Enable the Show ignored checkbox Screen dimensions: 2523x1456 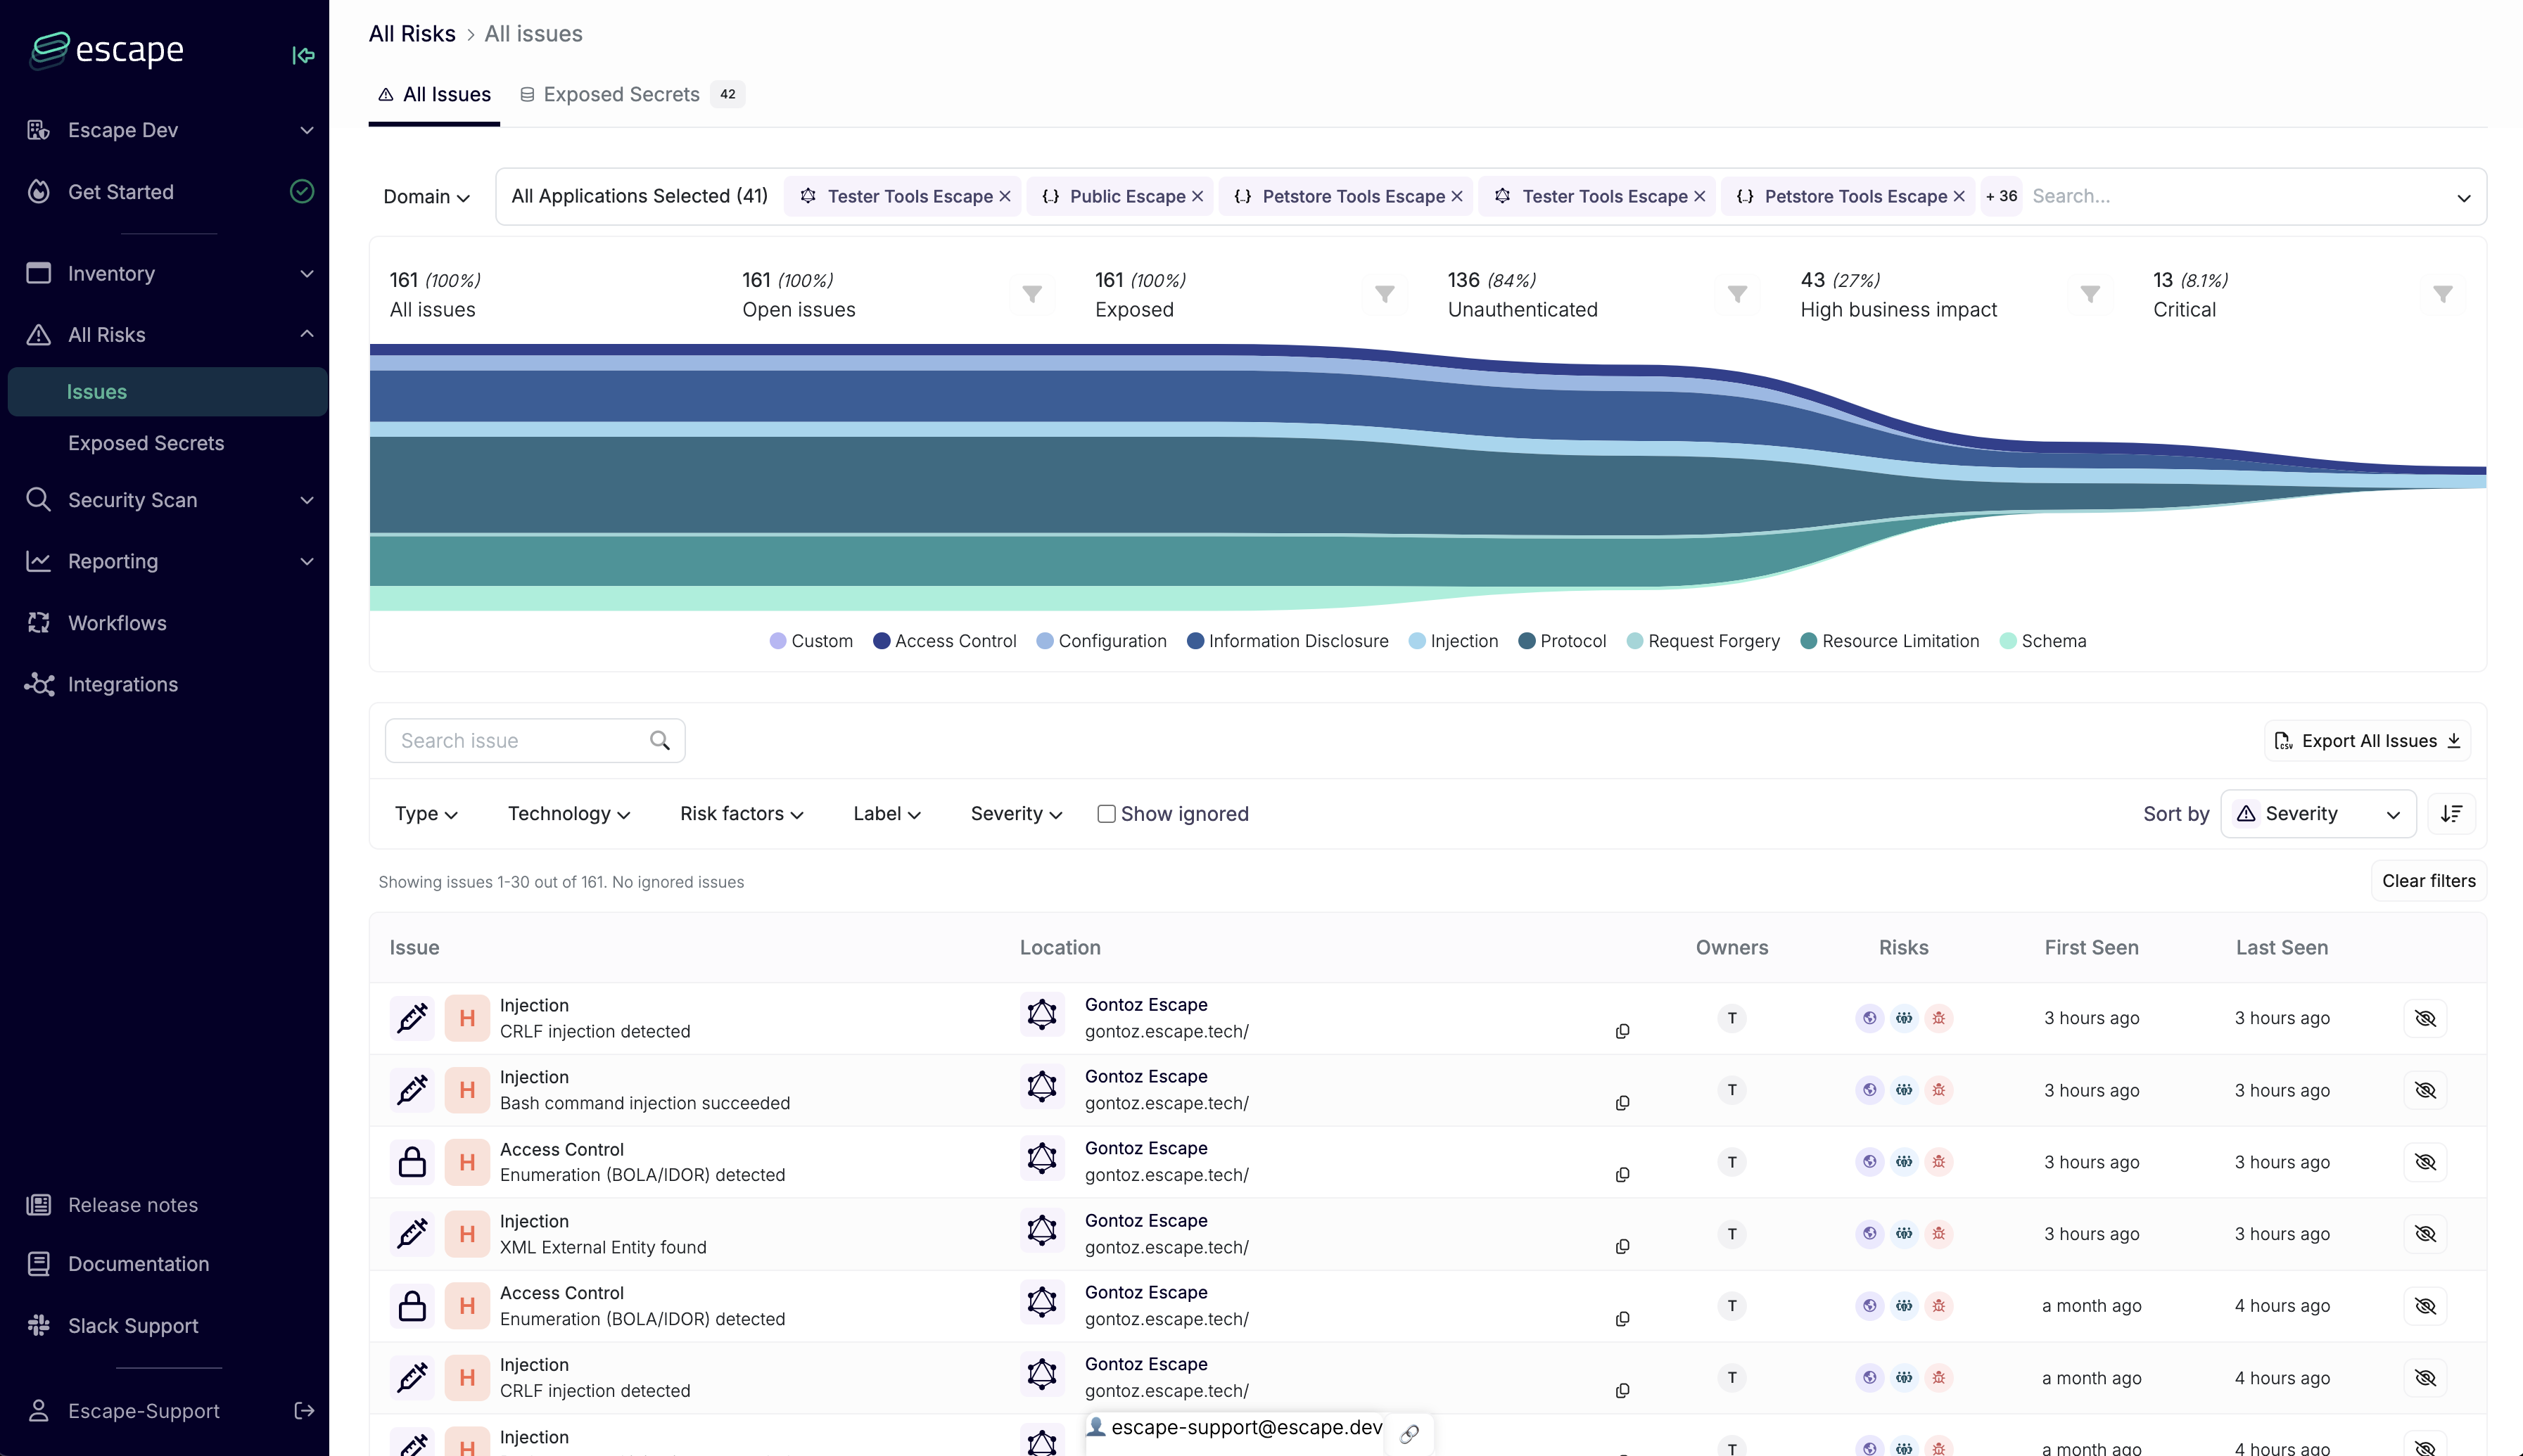click(x=1106, y=814)
